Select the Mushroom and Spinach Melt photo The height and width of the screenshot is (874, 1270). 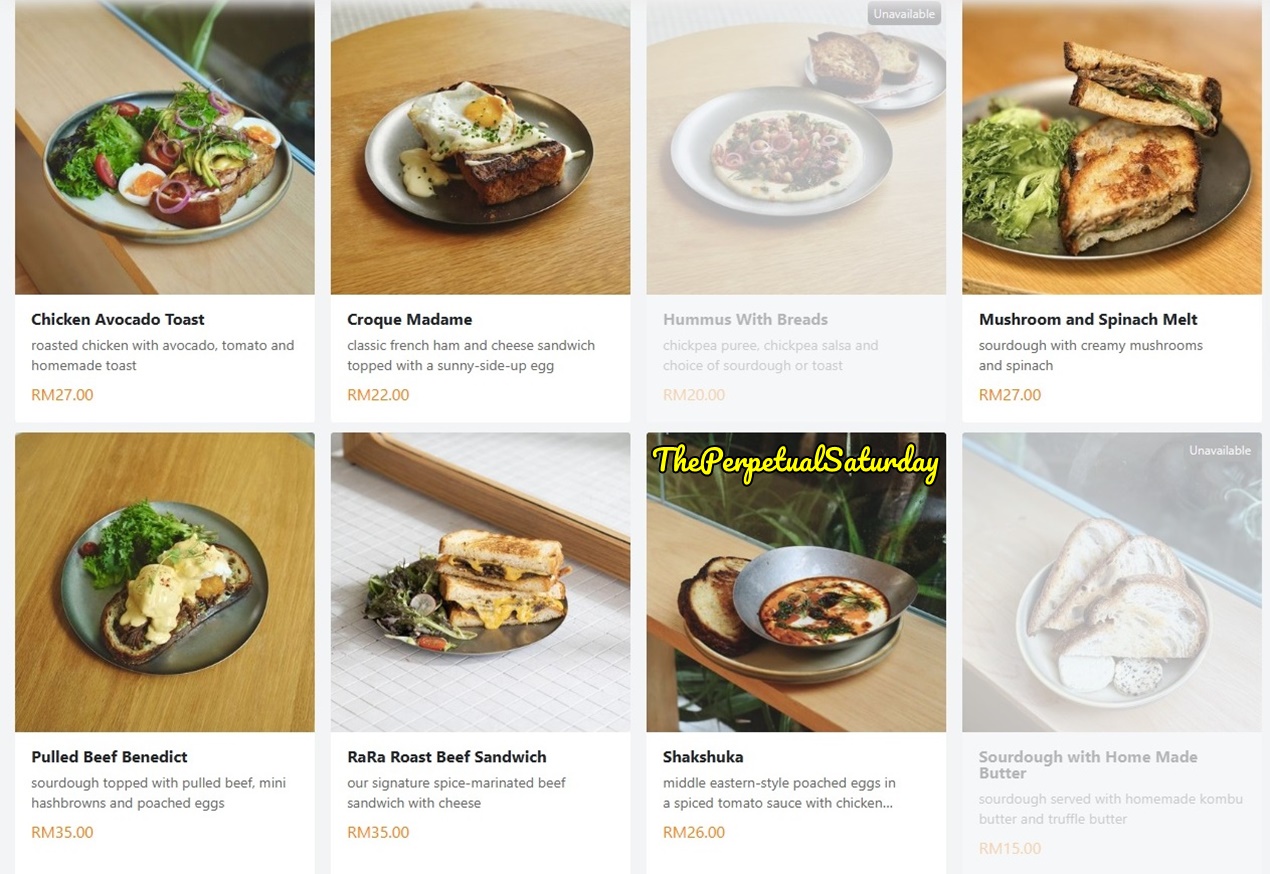click(1111, 147)
